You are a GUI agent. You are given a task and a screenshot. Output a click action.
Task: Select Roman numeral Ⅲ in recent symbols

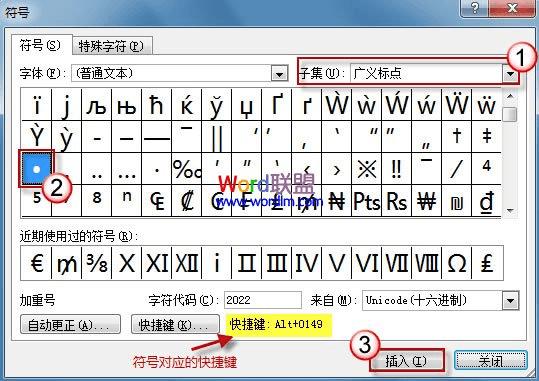277,263
